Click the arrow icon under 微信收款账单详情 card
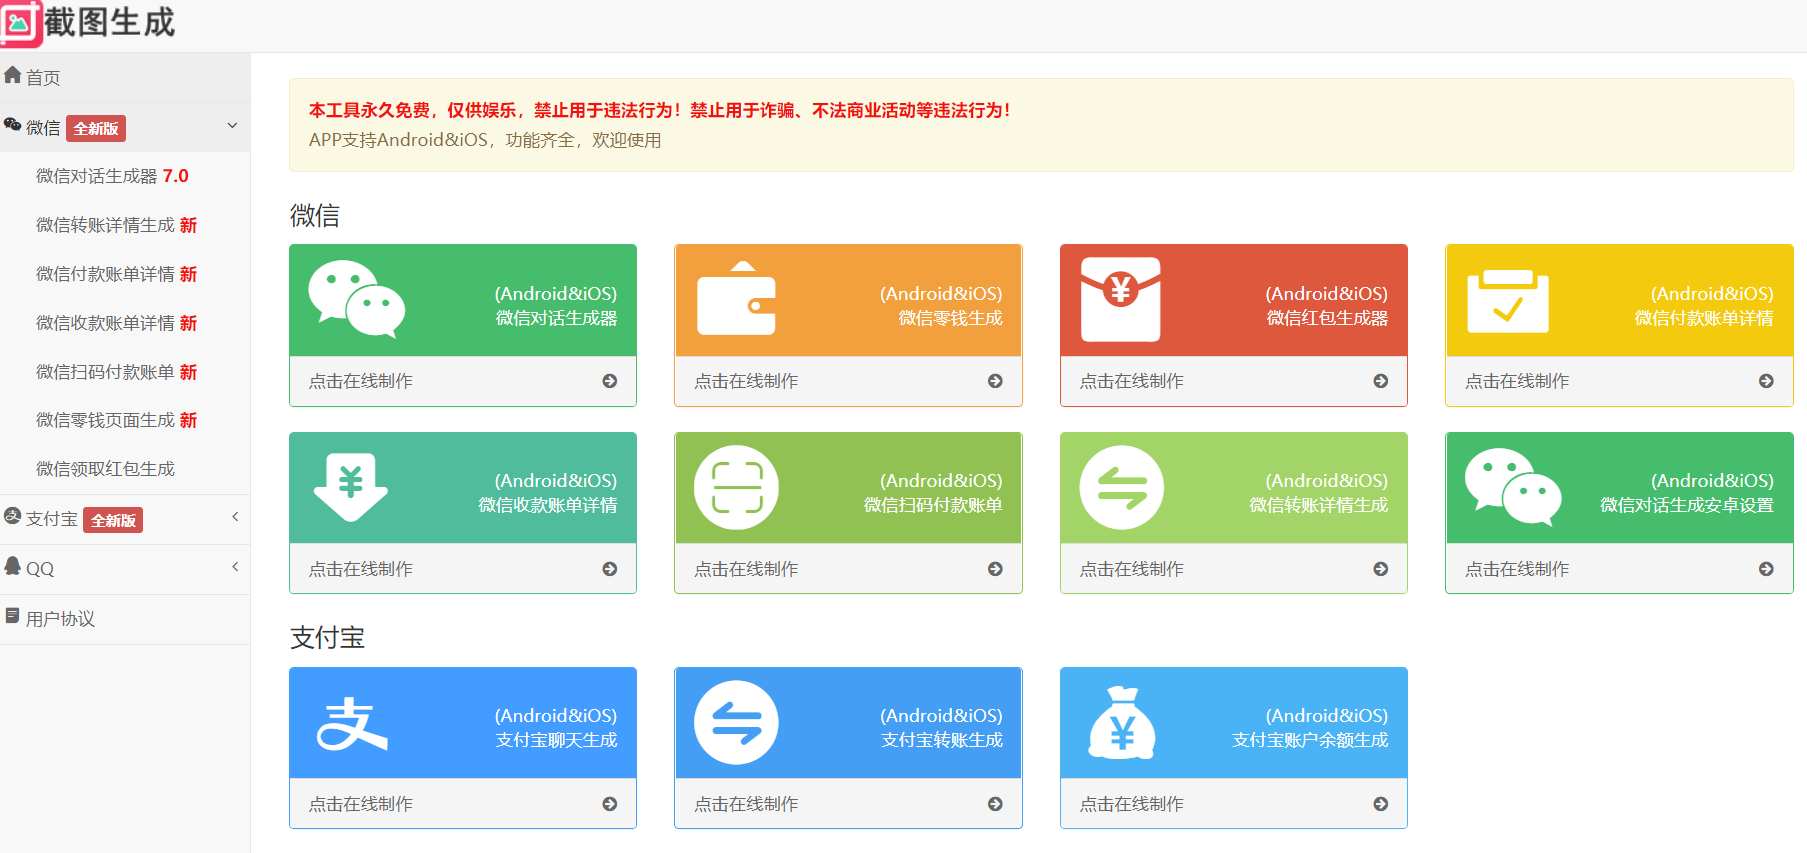 click(610, 569)
